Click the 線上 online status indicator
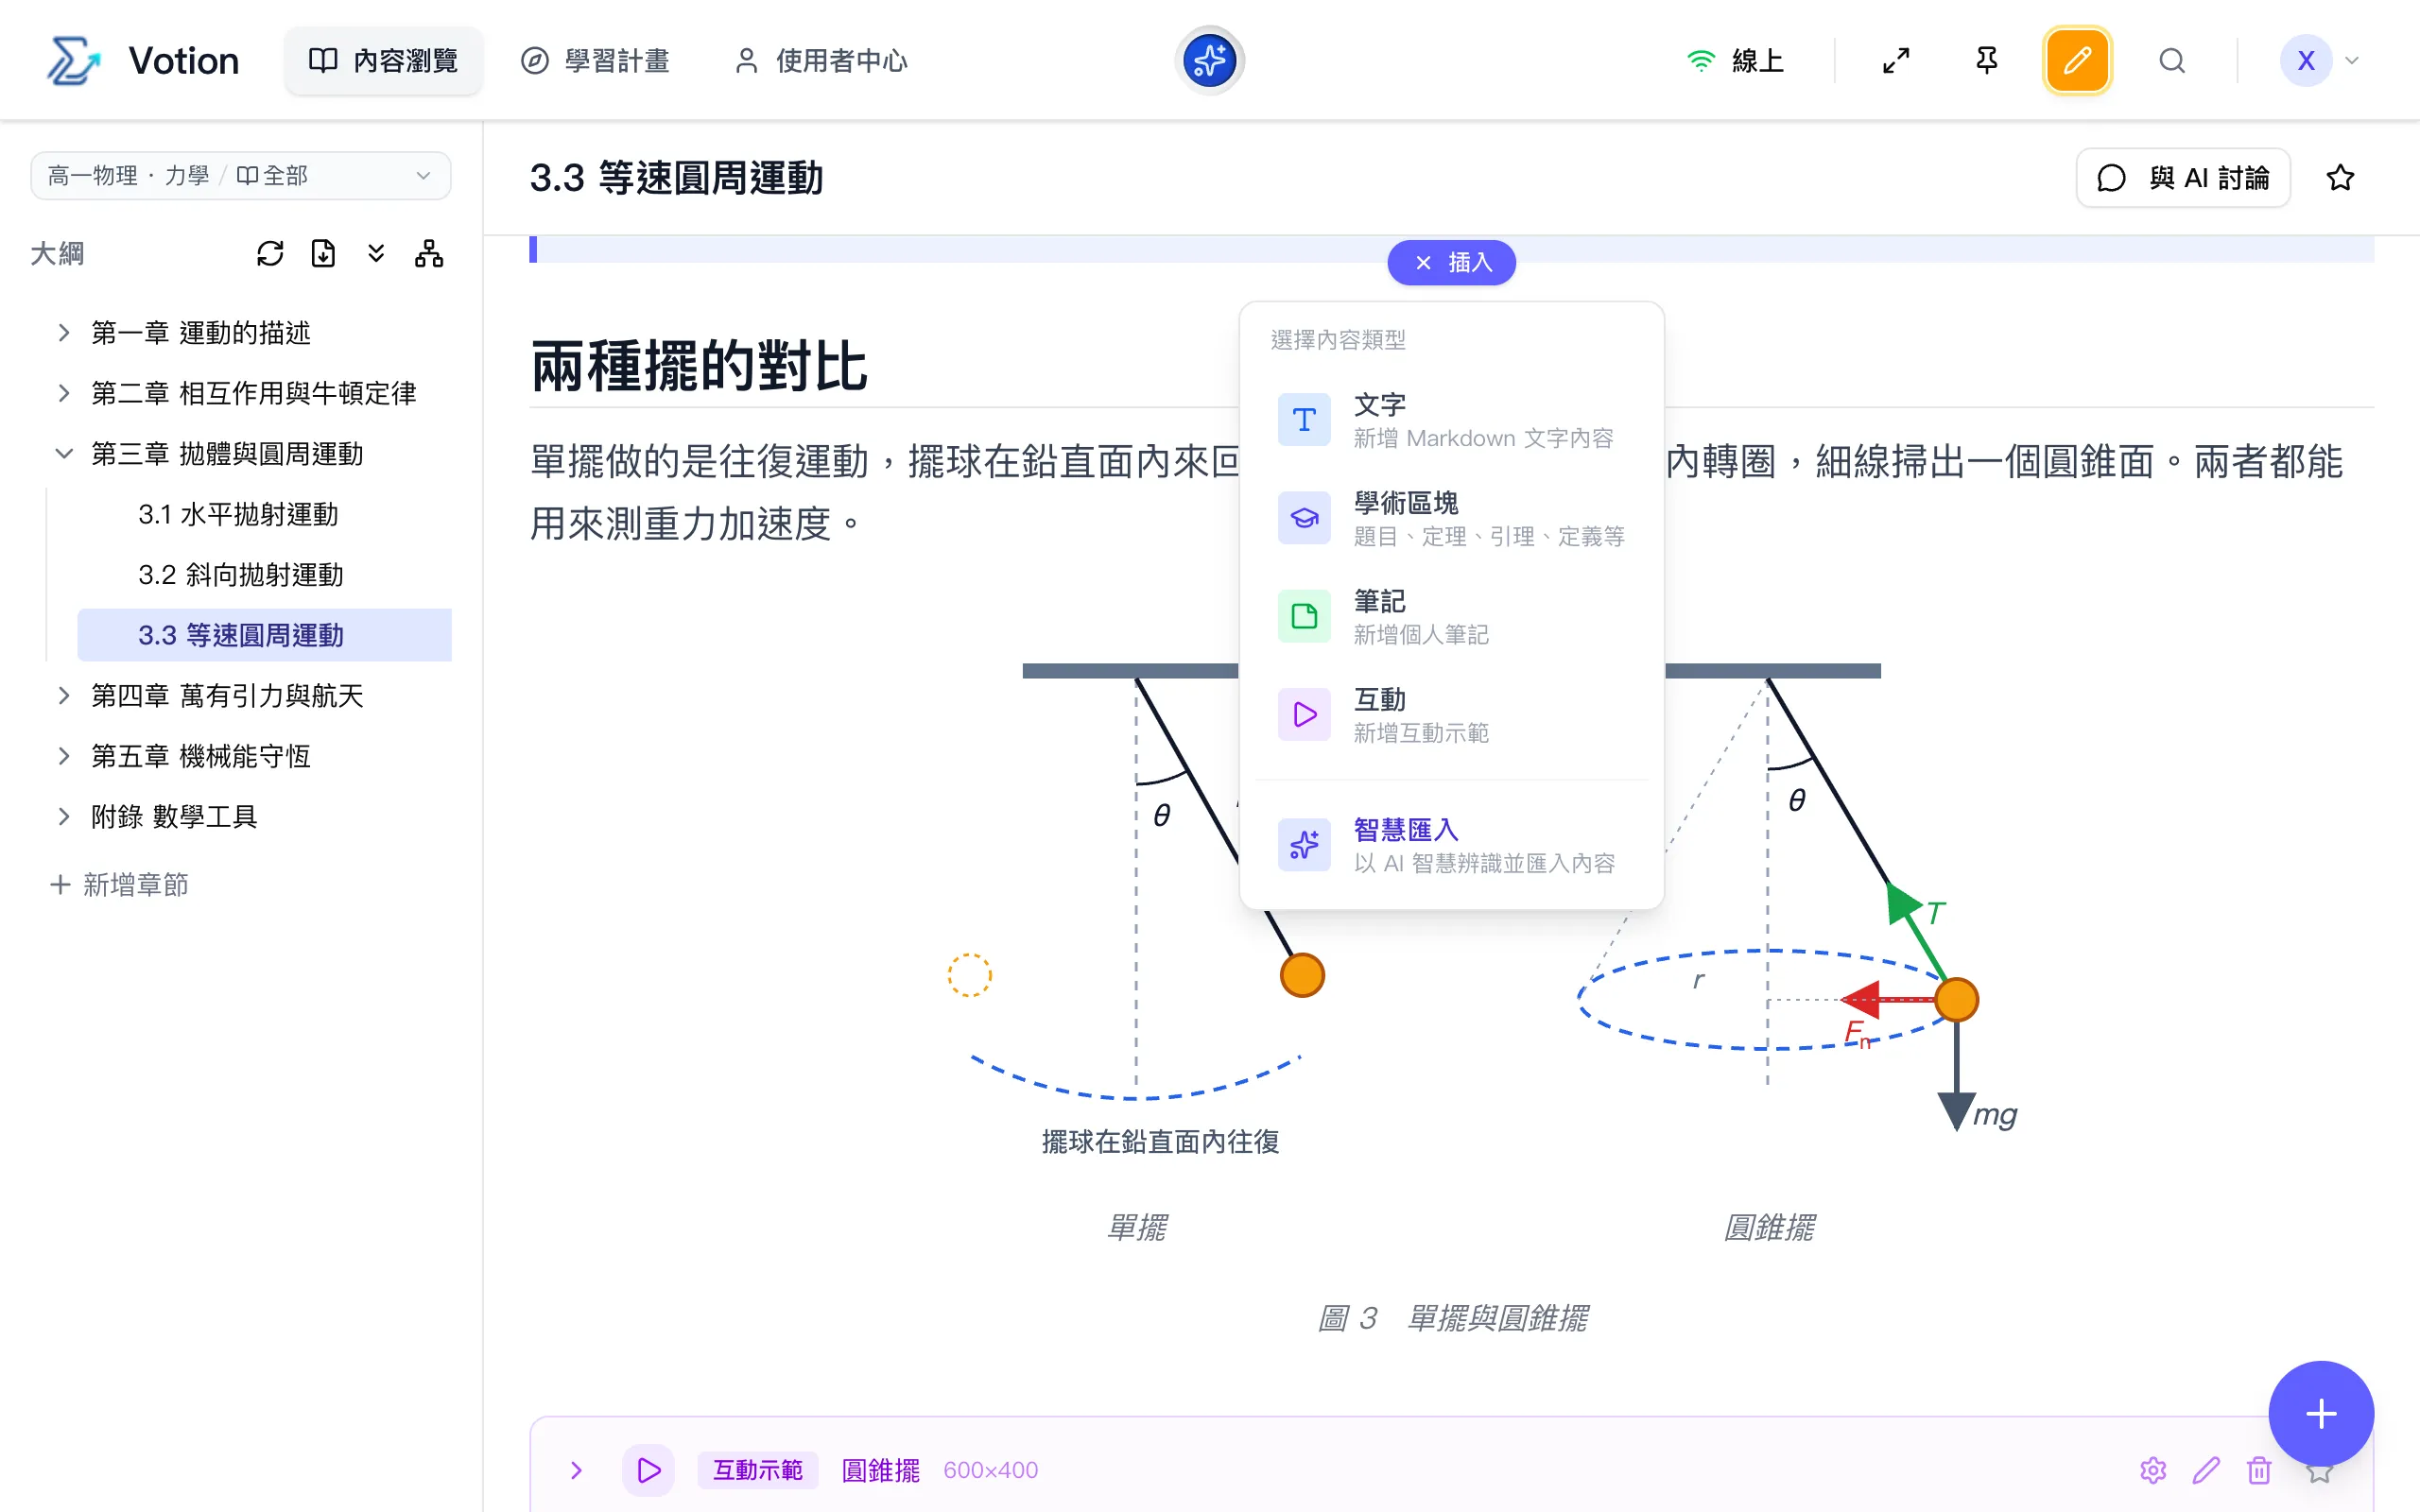Viewport: 2420px width, 1512px height. click(1735, 61)
